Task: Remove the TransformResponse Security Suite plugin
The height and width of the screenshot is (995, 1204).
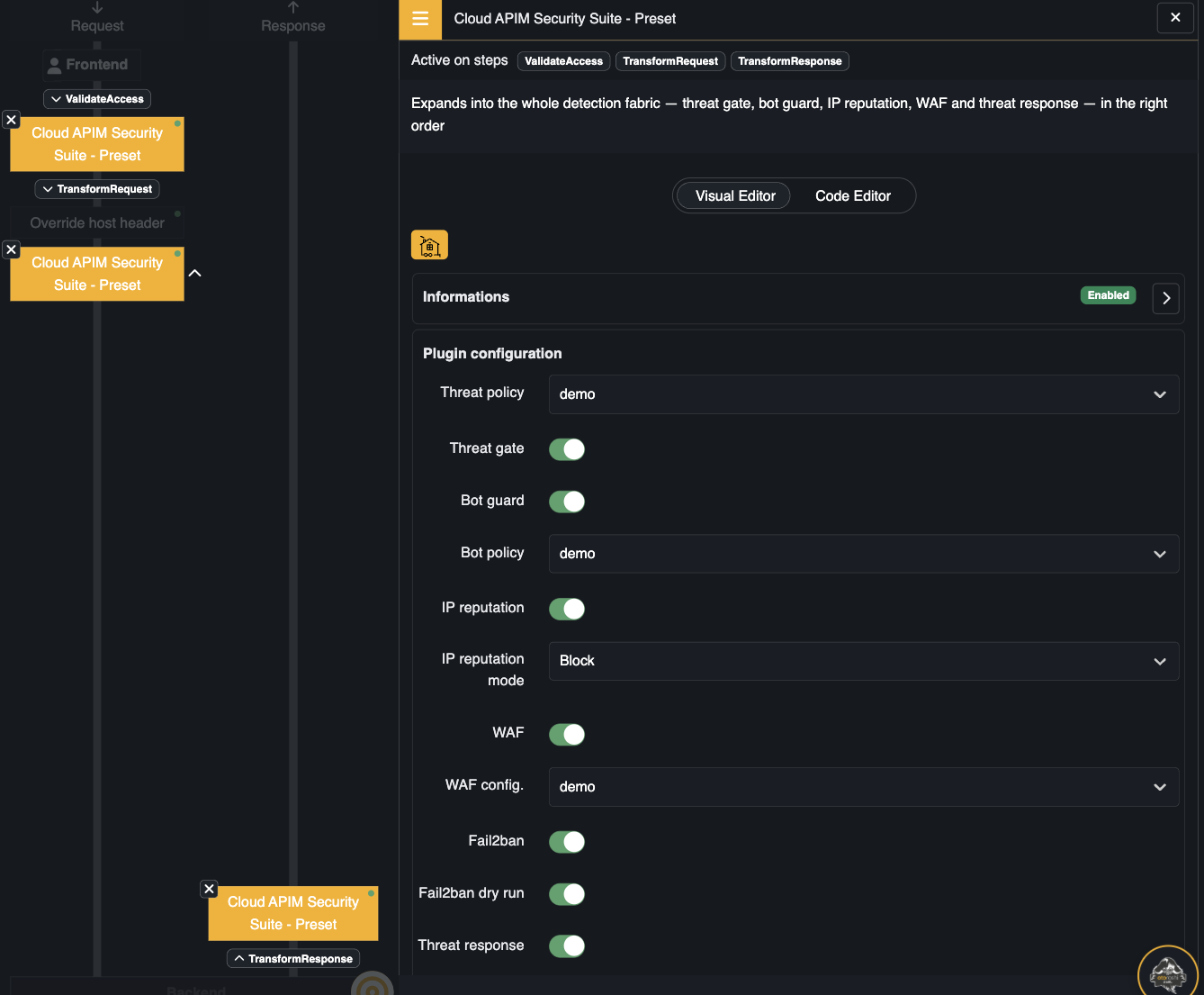Action: tap(209, 888)
